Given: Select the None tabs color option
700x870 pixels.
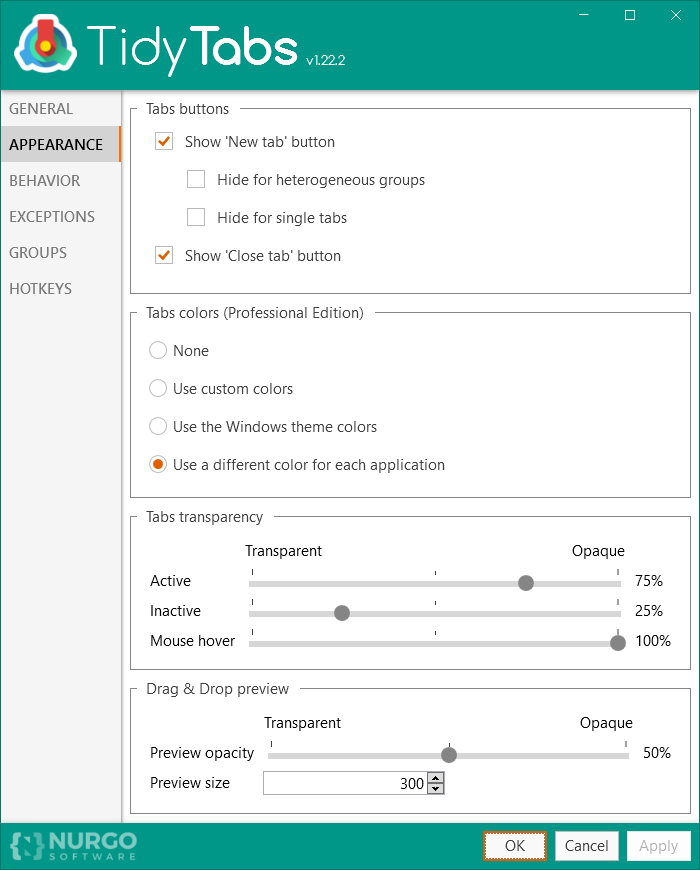Looking at the screenshot, I should coord(158,350).
